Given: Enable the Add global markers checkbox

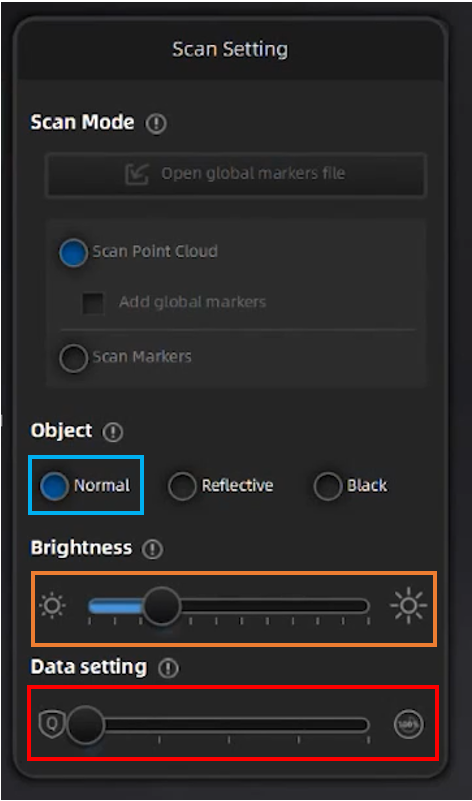Looking at the screenshot, I should point(93,303).
